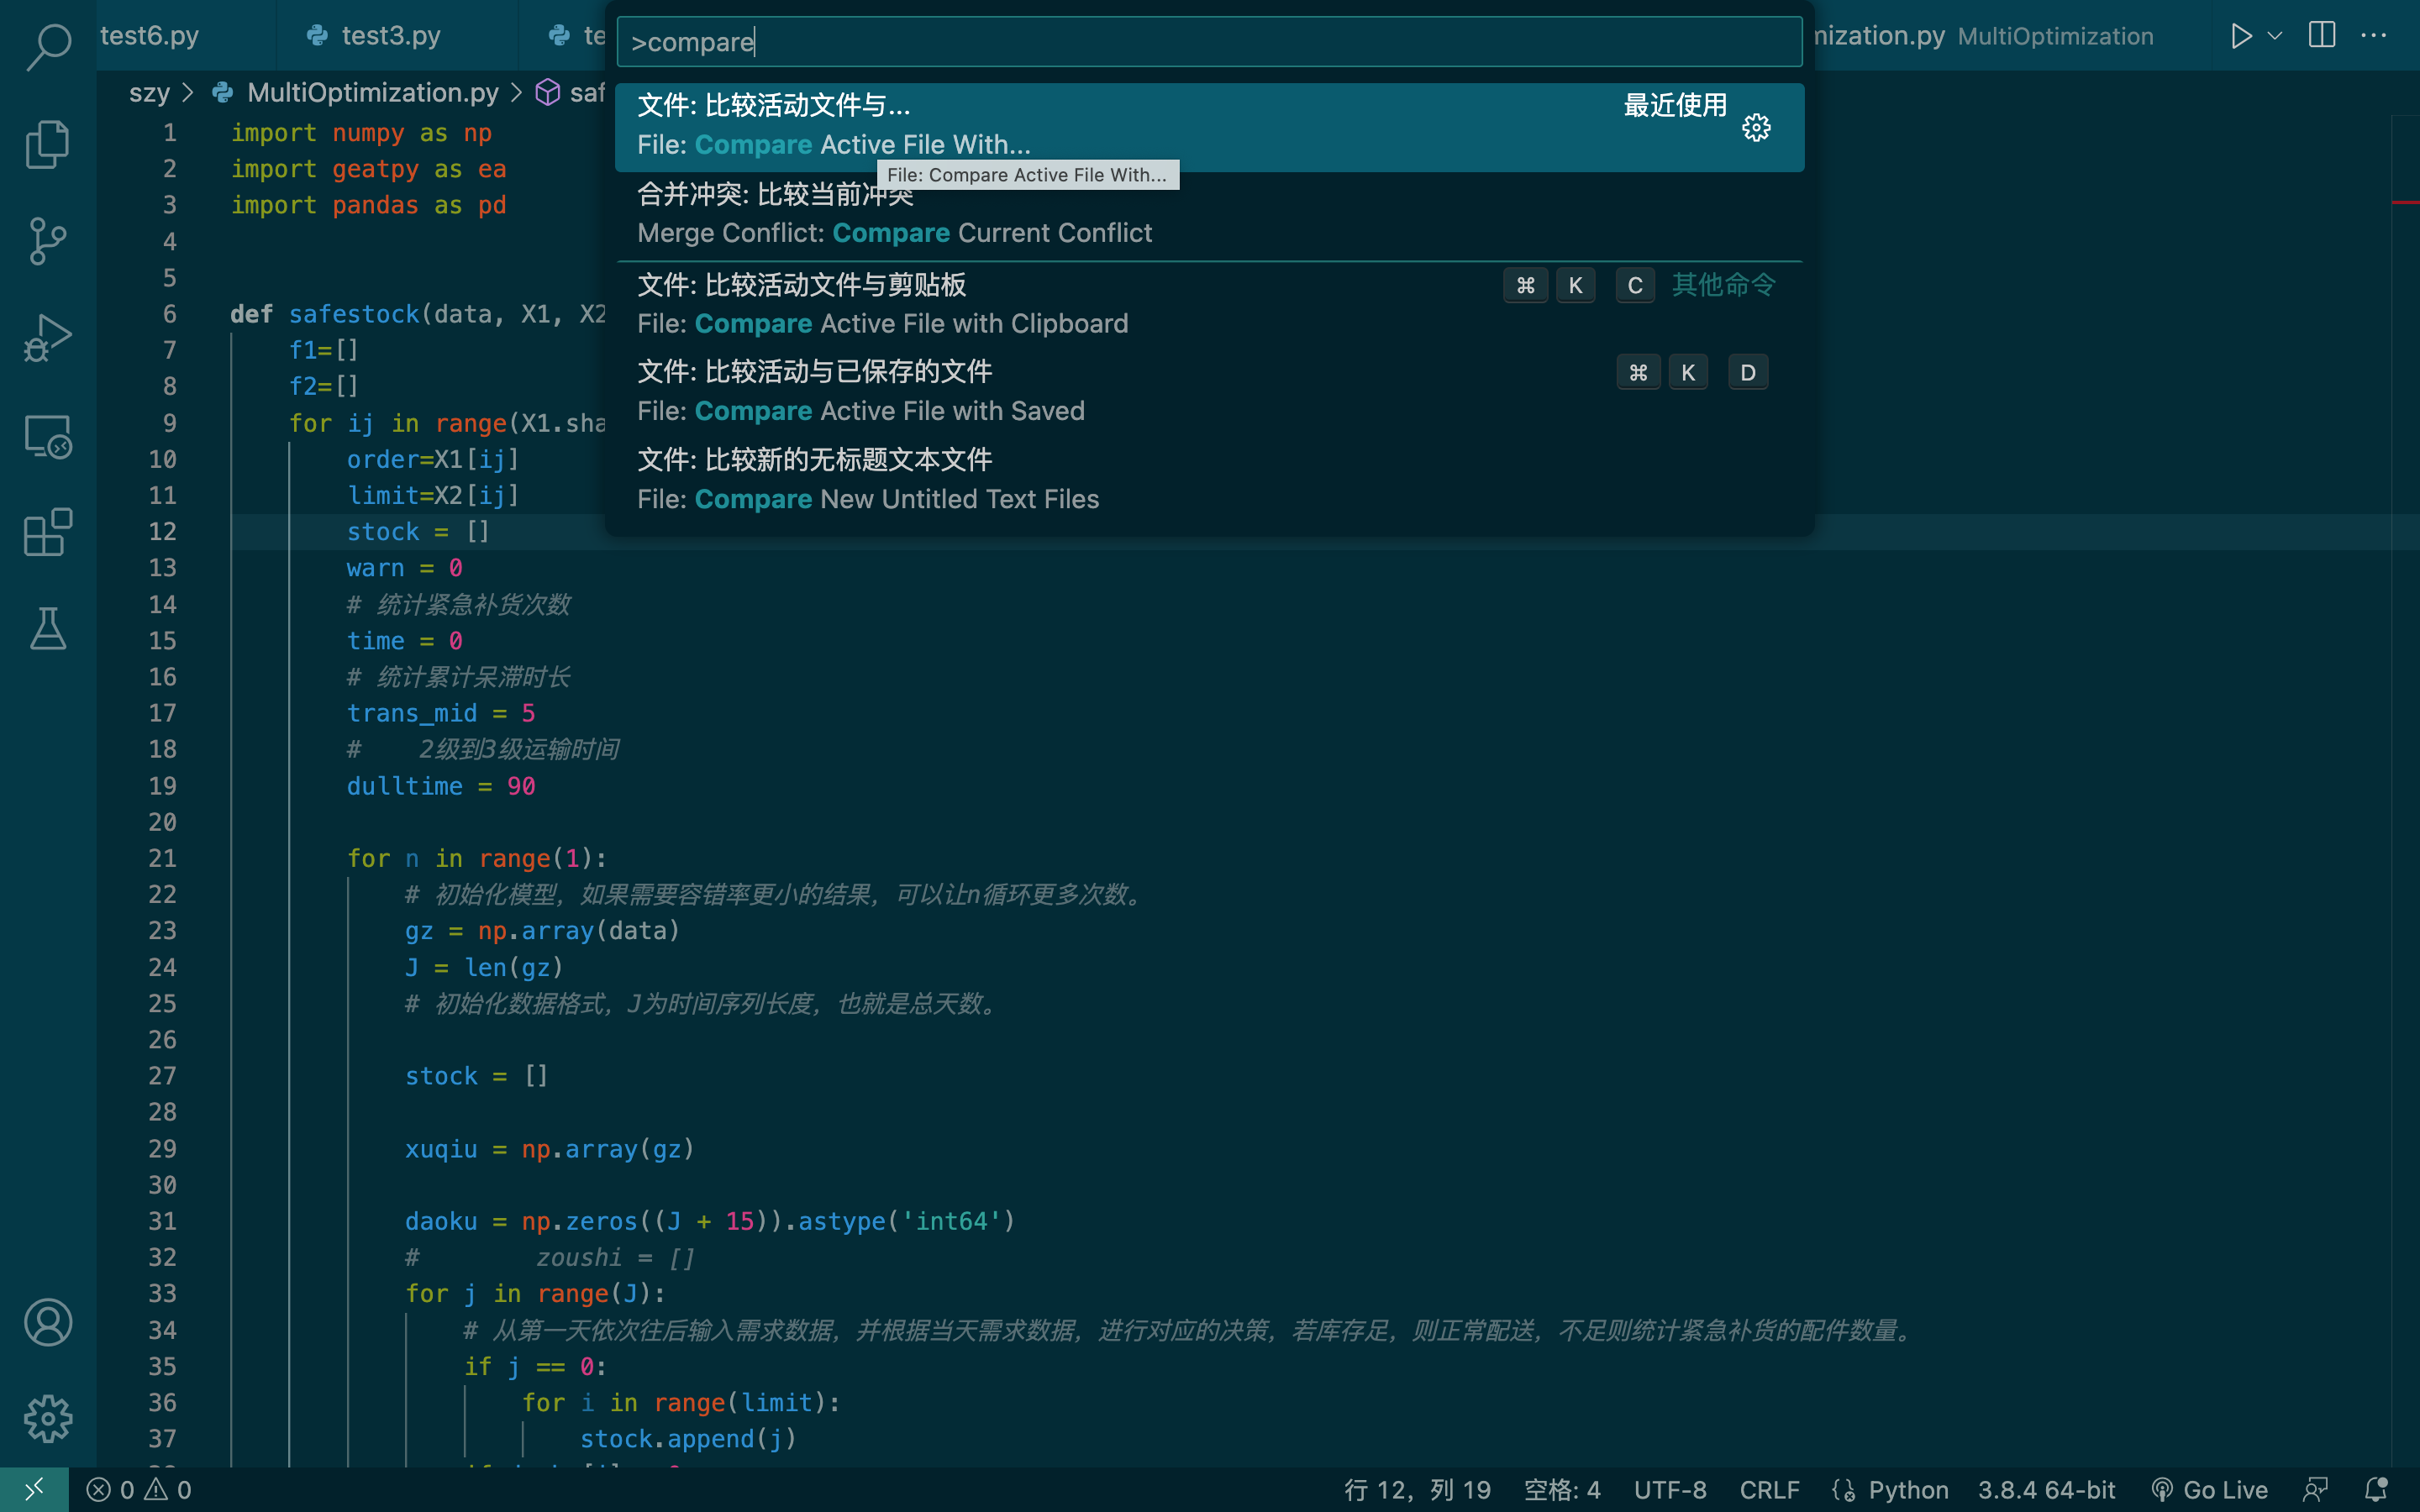Toggle the notifications bell in status bar
The width and height of the screenshot is (2420, 1512).
click(x=2376, y=1490)
